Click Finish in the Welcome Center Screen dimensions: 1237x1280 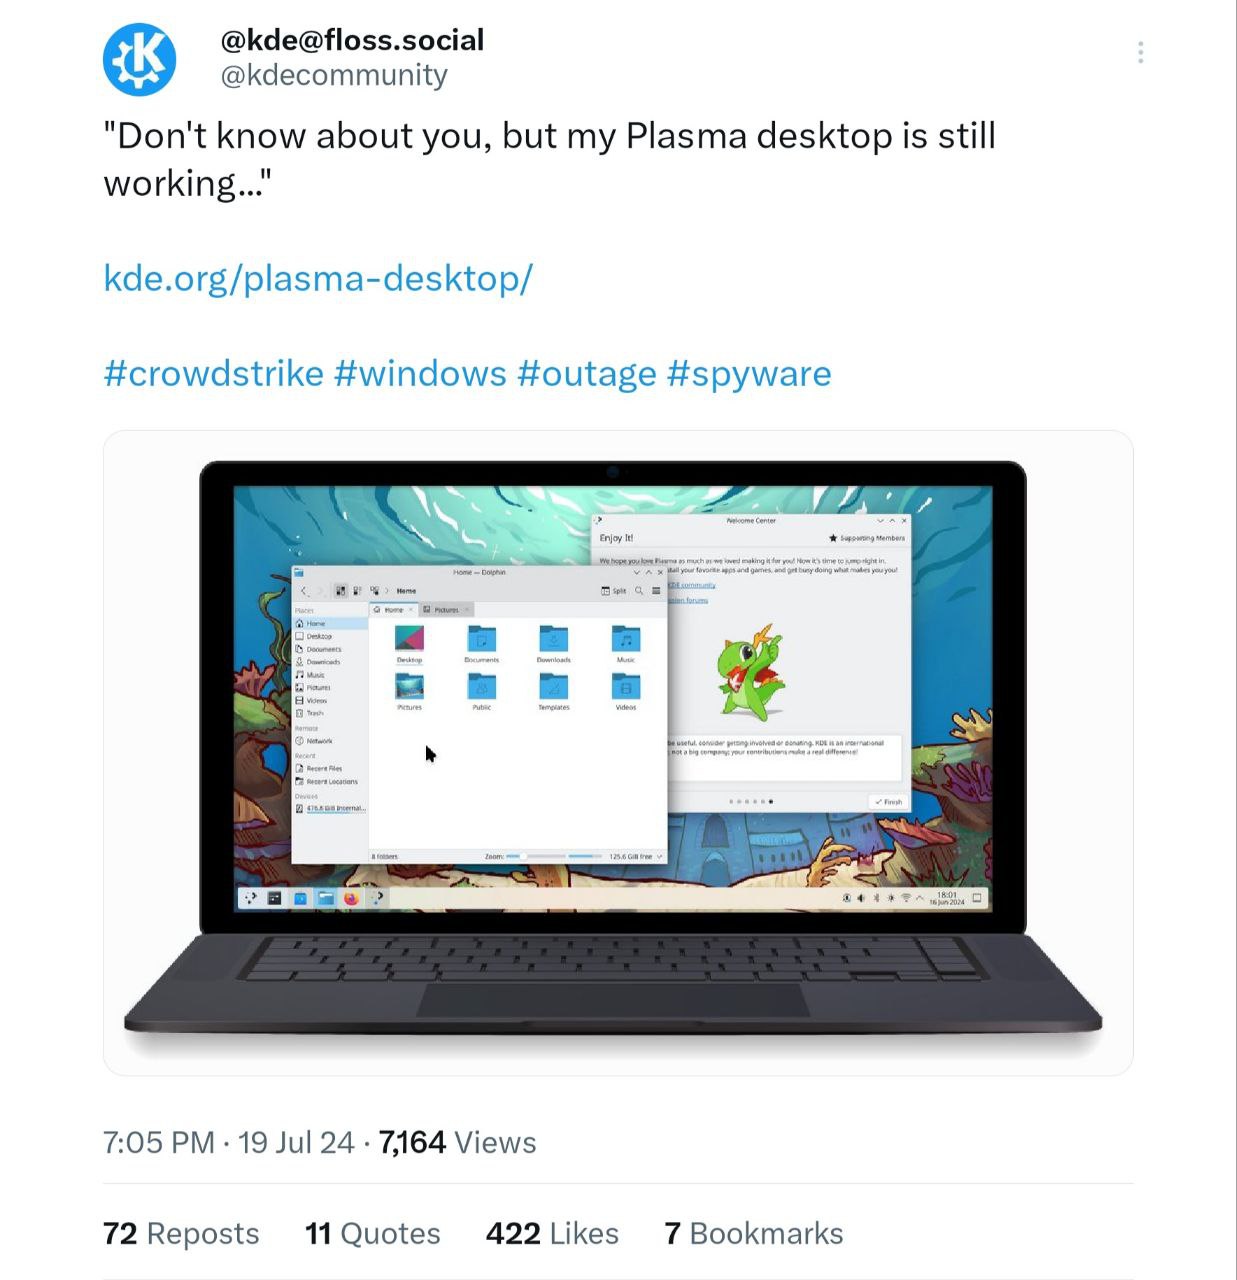pyautogui.click(x=888, y=802)
